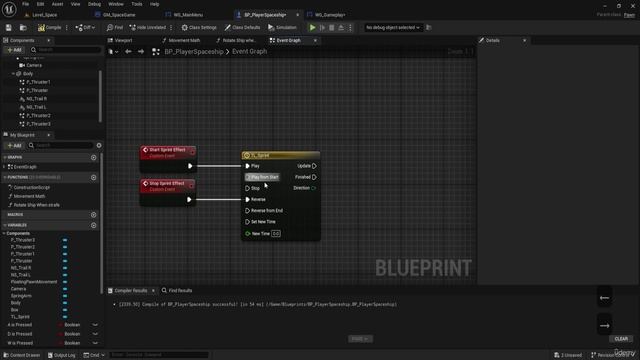Image resolution: width=640 pixels, height=360 pixels.
Task: Open the Content Drawer
Action: [22, 355]
